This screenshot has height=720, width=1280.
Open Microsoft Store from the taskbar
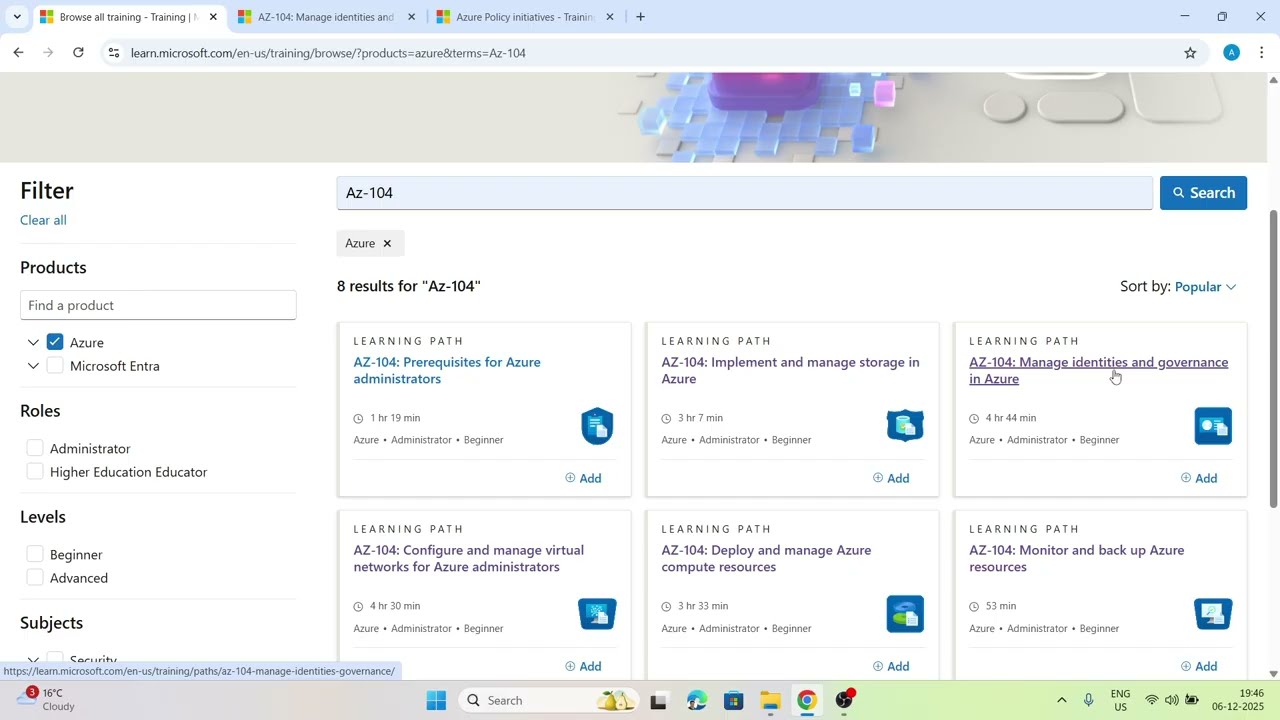733,700
